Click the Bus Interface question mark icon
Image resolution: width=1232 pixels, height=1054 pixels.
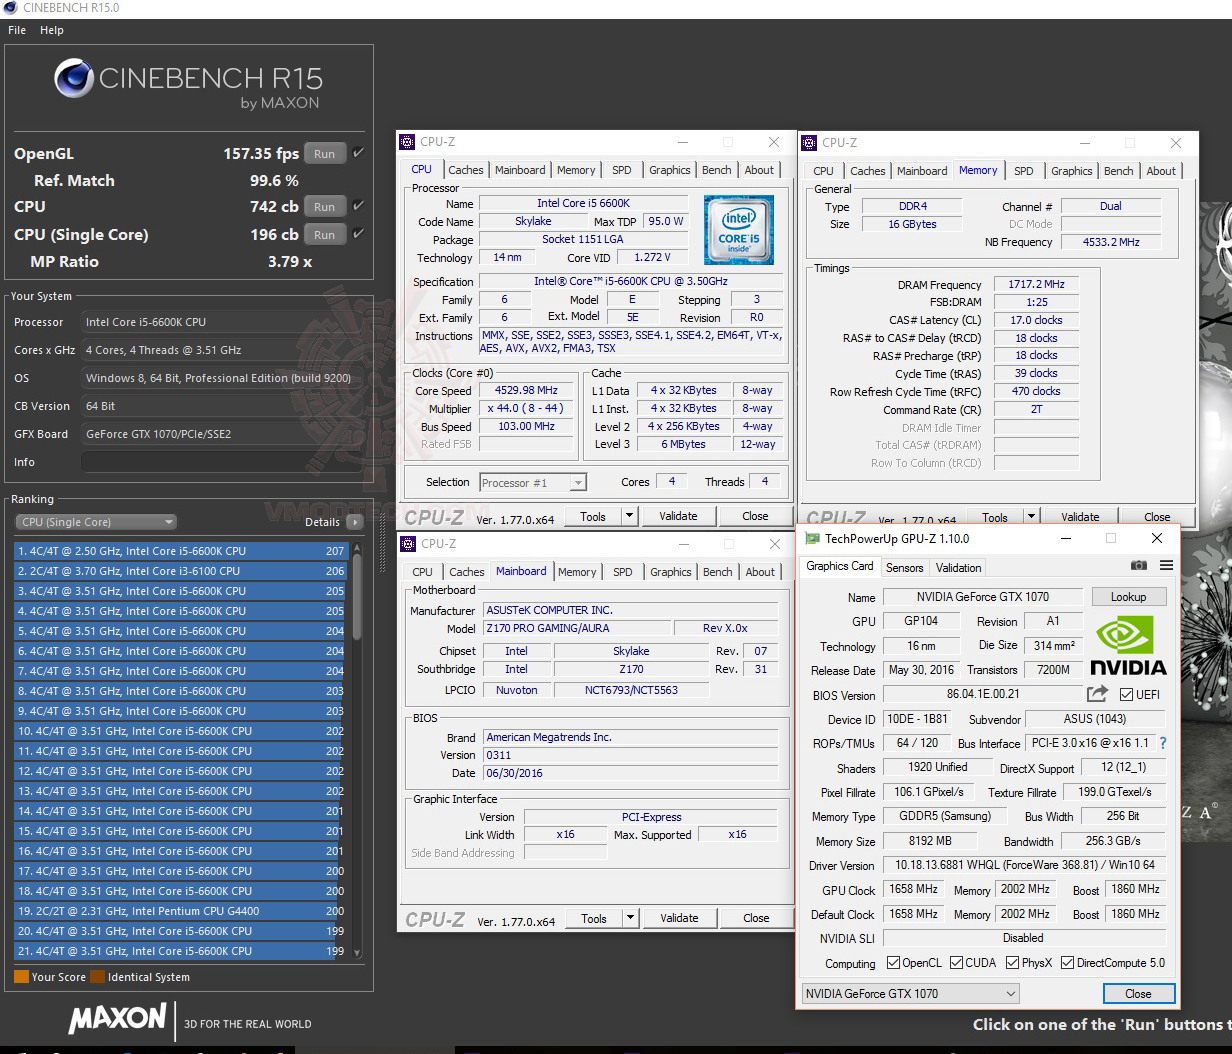pos(1163,743)
